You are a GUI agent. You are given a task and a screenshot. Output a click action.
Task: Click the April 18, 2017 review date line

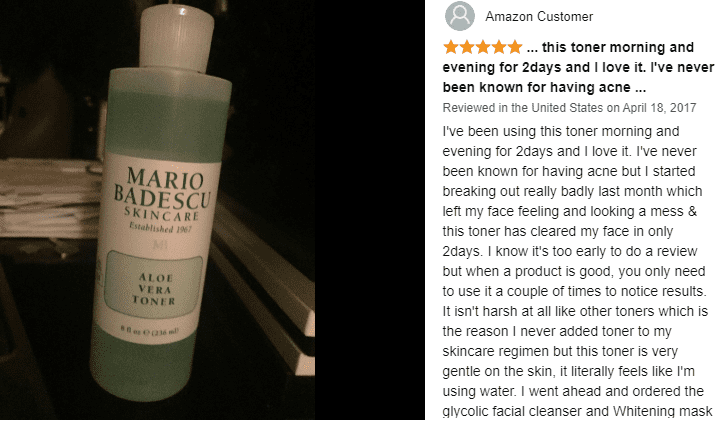coord(569,108)
